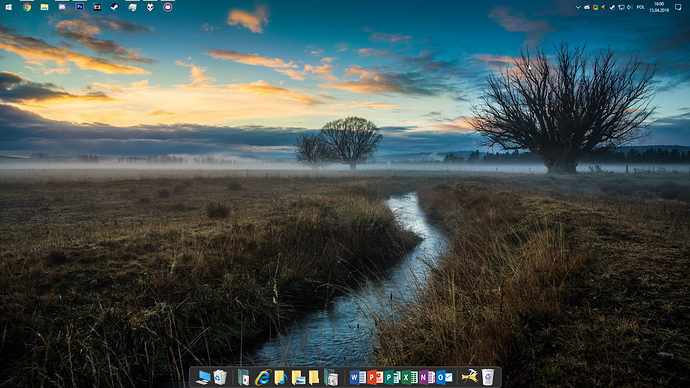Open the Music folder in the dock
Viewport: 690px width, 388px height.
280,377
